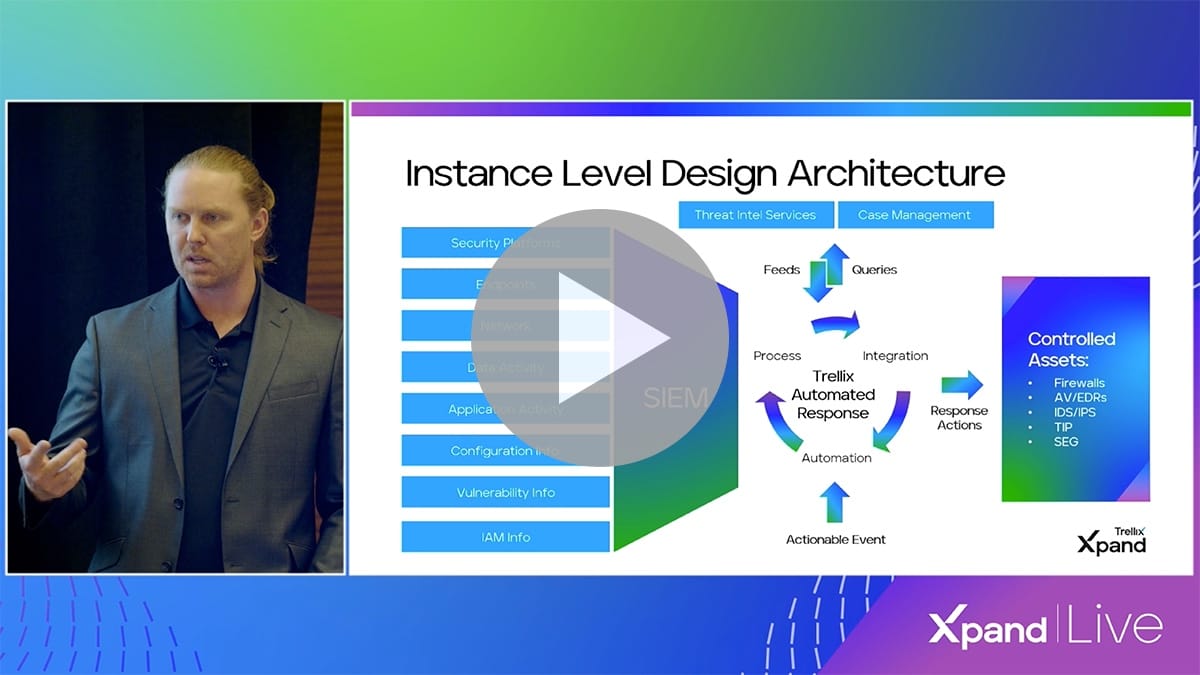Click the slide title 'Instance Level Design Architecture'
The width and height of the screenshot is (1200, 675).
pyautogui.click(x=705, y=173)
